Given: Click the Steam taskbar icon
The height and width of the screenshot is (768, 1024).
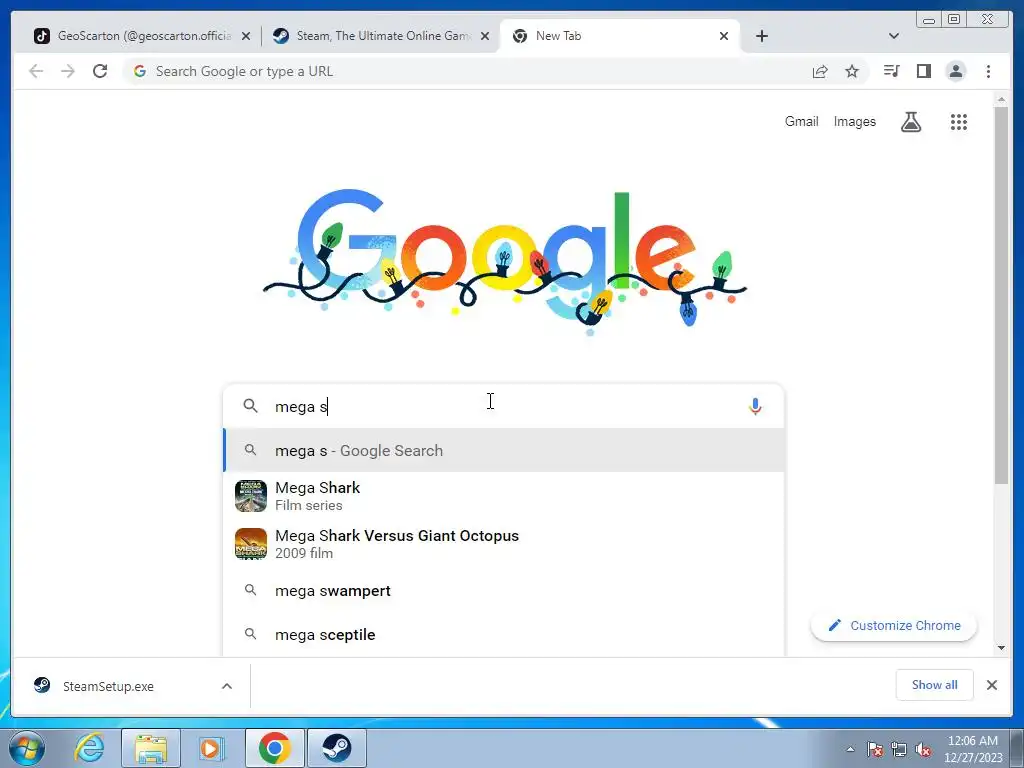Looking at the screenshot, I should tap(337, 748).
